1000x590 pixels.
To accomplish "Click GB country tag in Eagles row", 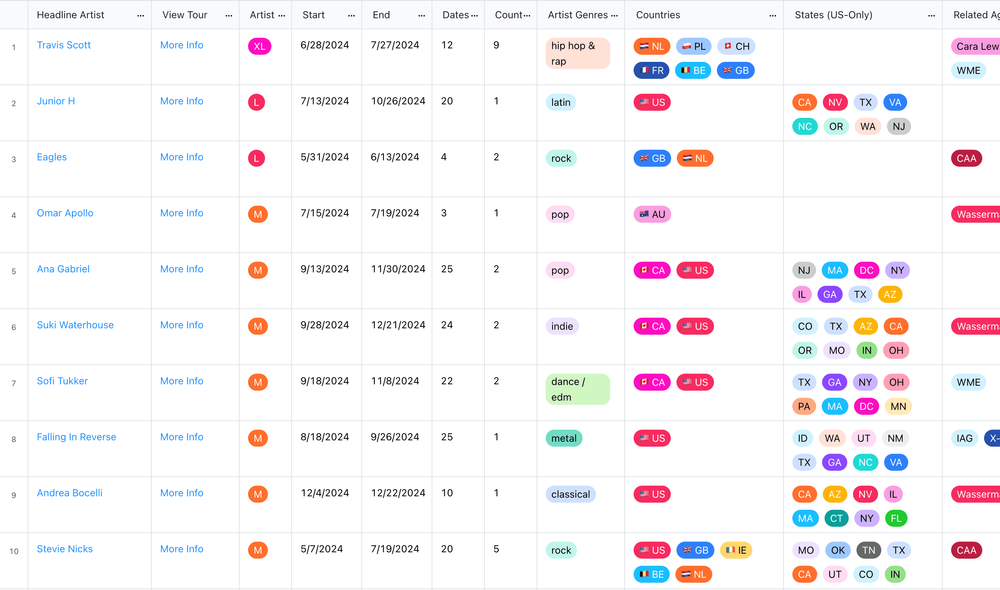I will pyautogui.click(x=652, y=158).
